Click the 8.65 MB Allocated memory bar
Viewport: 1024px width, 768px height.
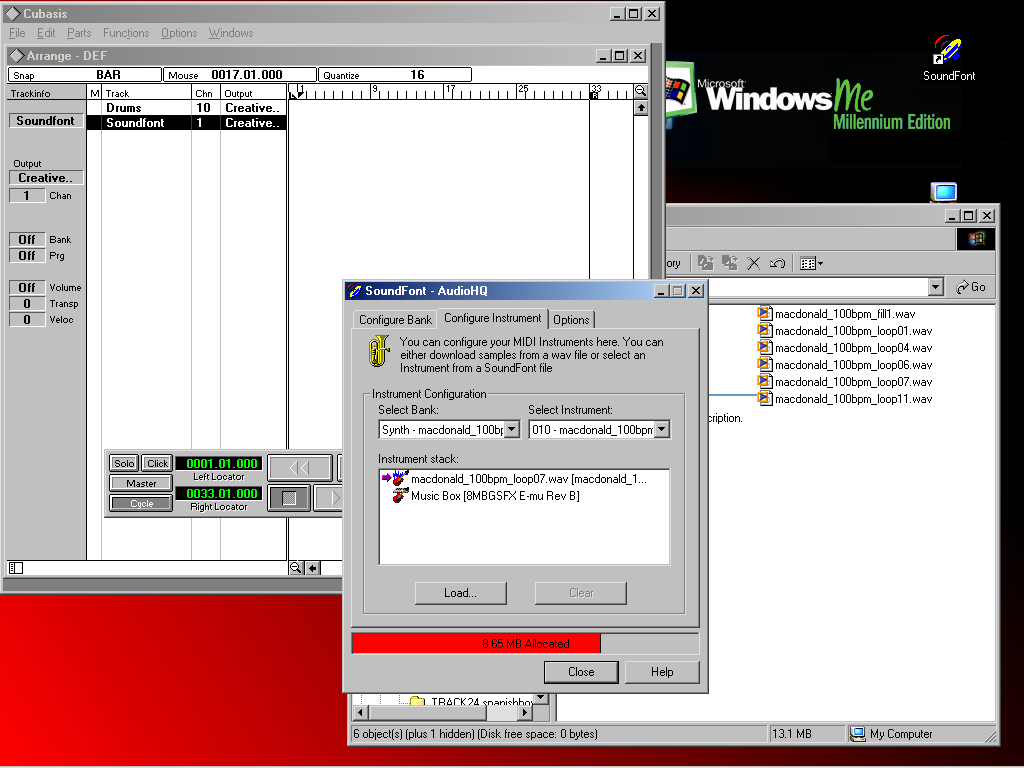pos(525,643)
